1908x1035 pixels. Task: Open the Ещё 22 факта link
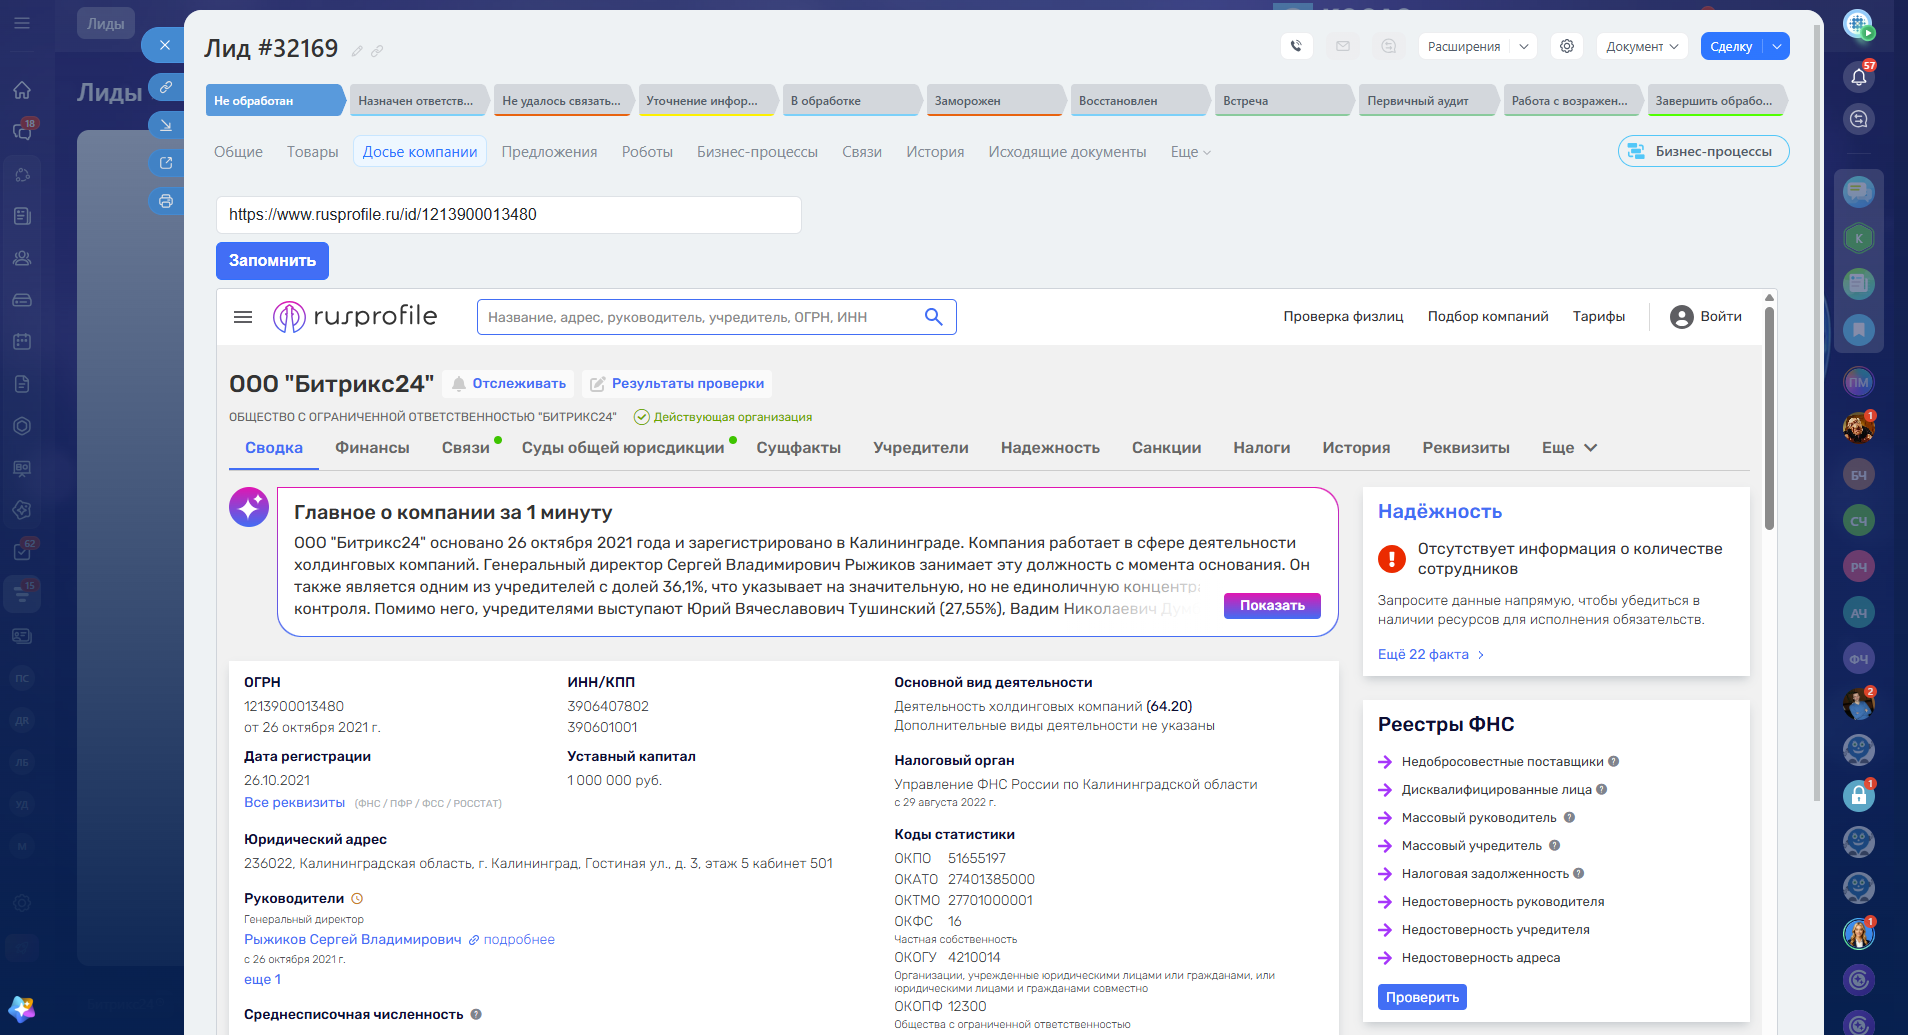[x=1431, y=655]
